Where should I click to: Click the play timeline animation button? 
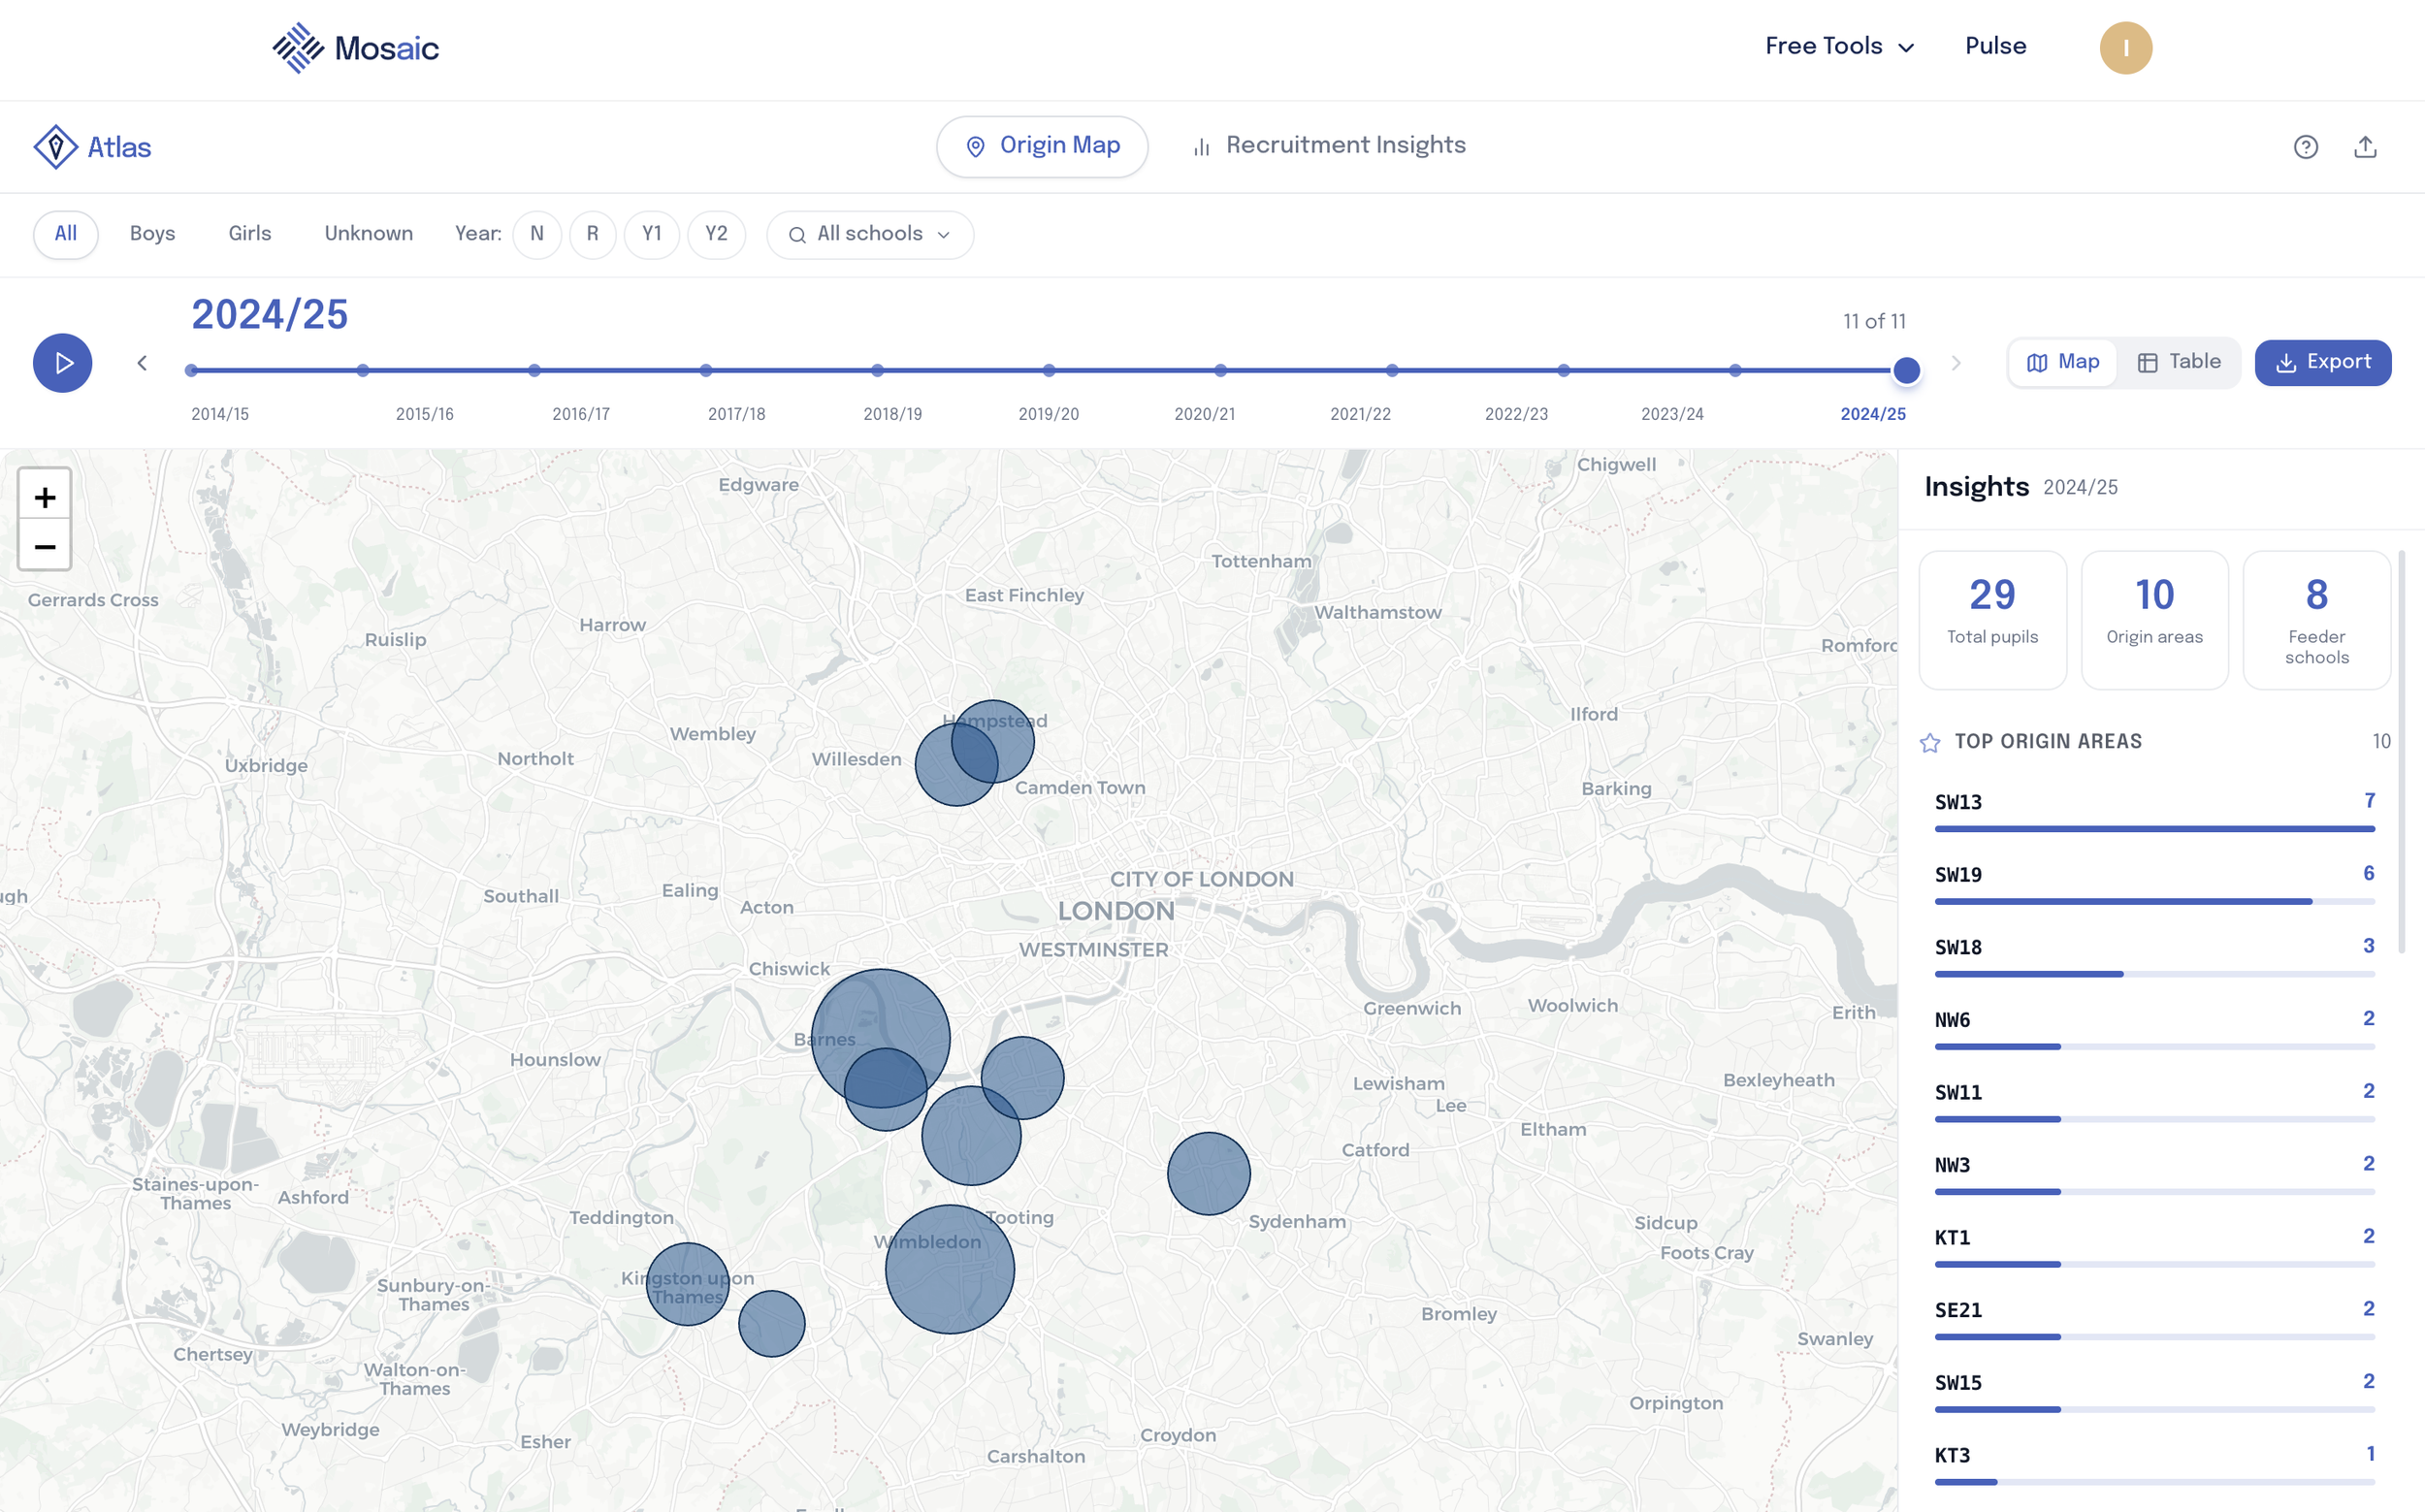click(62, 363)
